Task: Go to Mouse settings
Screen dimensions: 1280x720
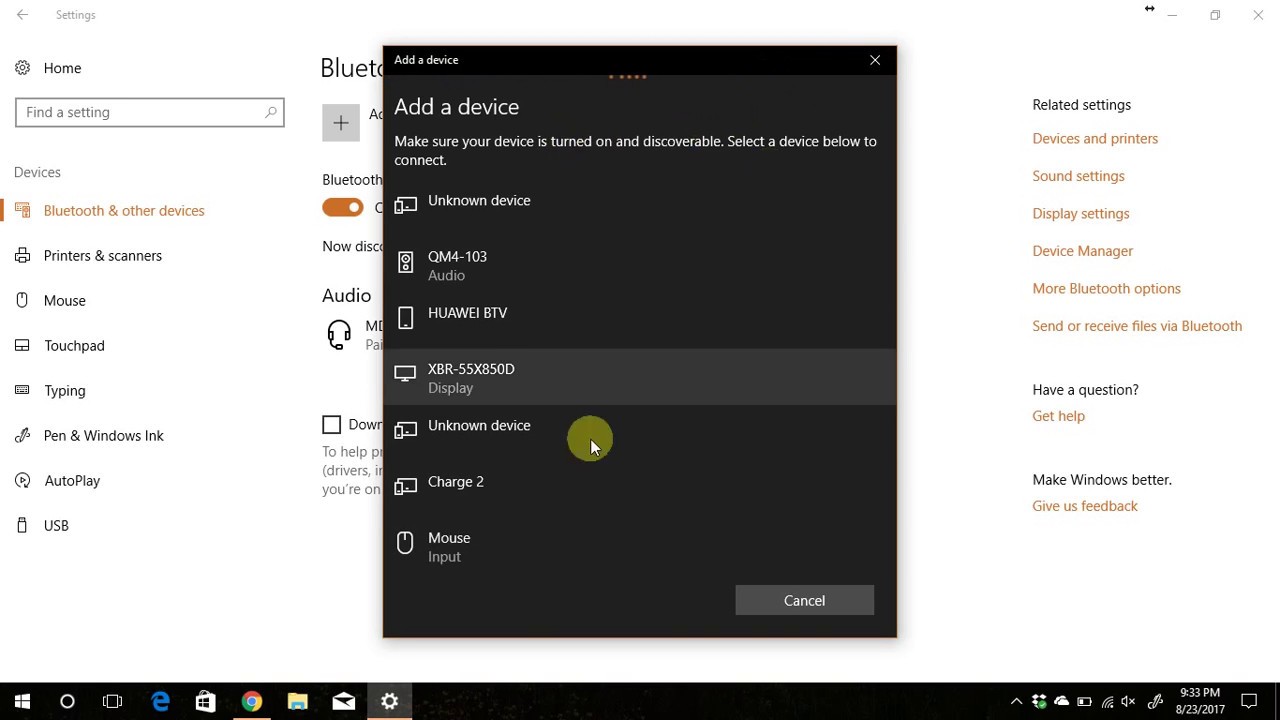Action: [x=65, y=300]
